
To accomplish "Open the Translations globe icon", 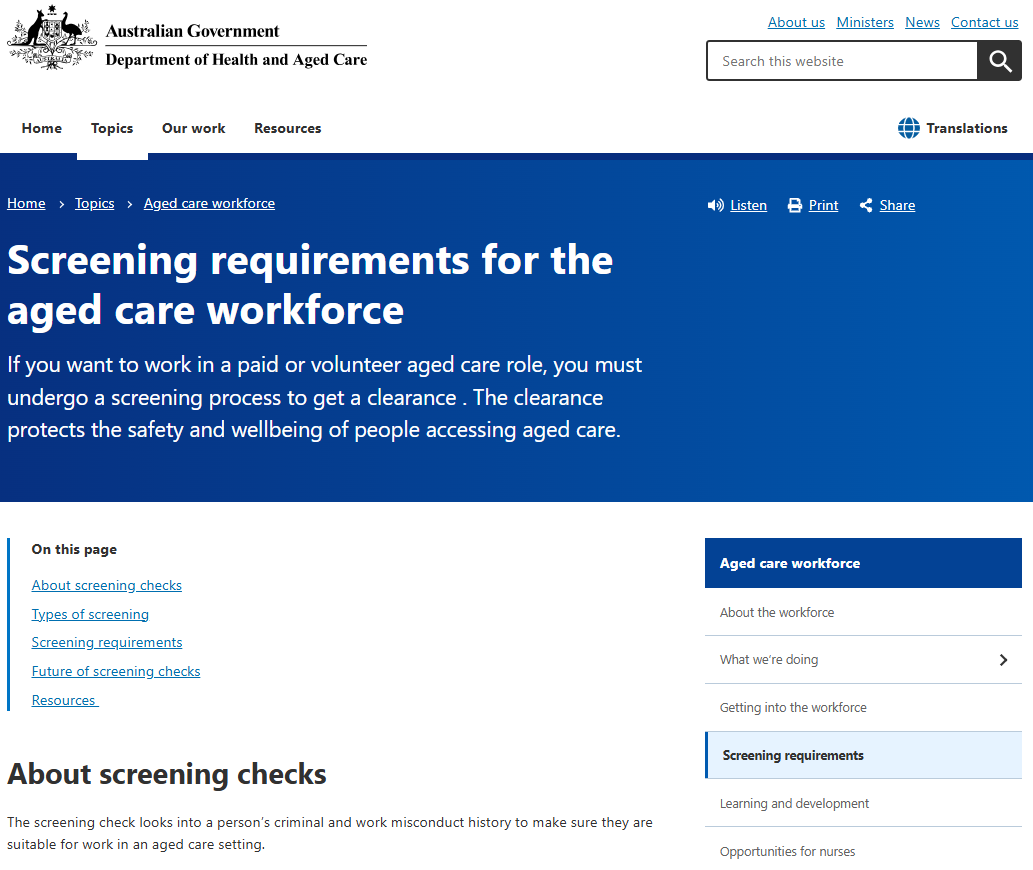I will click(x=909, y=128).
